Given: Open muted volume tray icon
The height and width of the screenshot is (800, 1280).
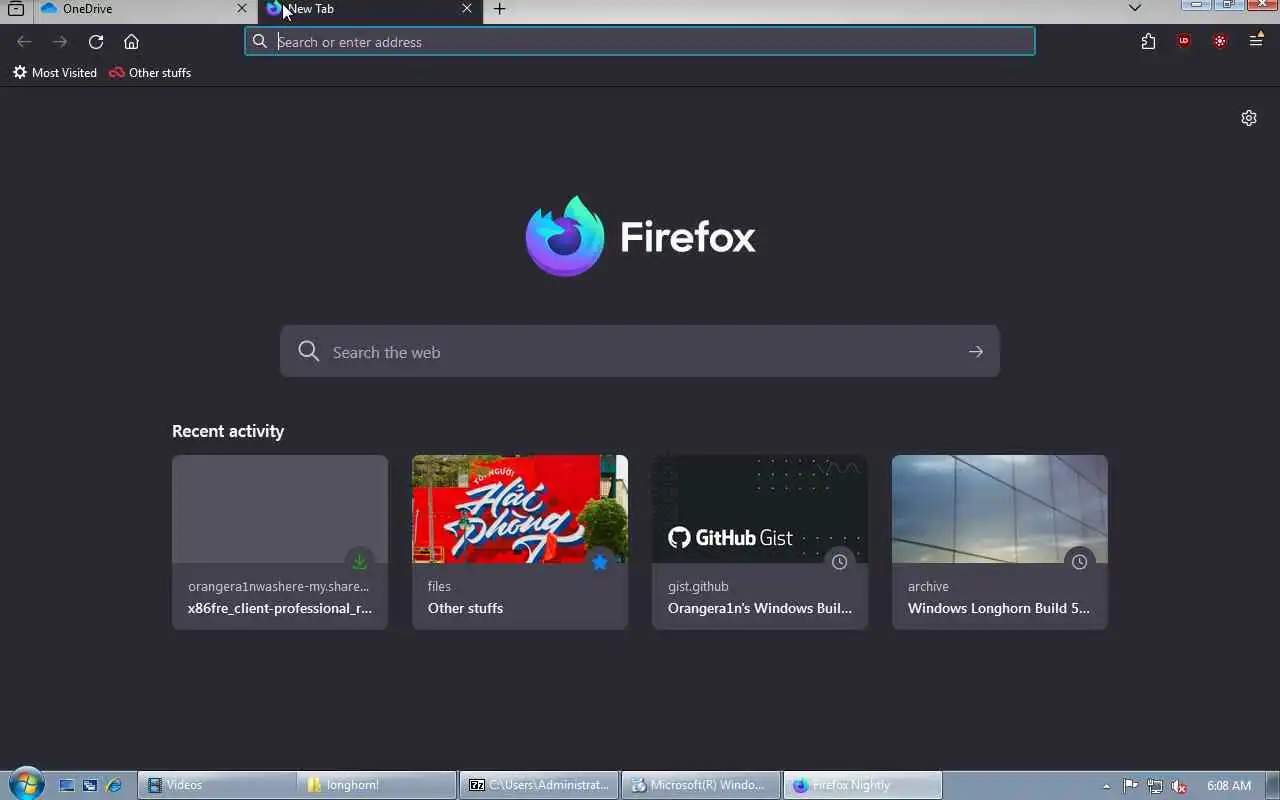Looking at the screenshot, I should click(x=1179, y=786).
